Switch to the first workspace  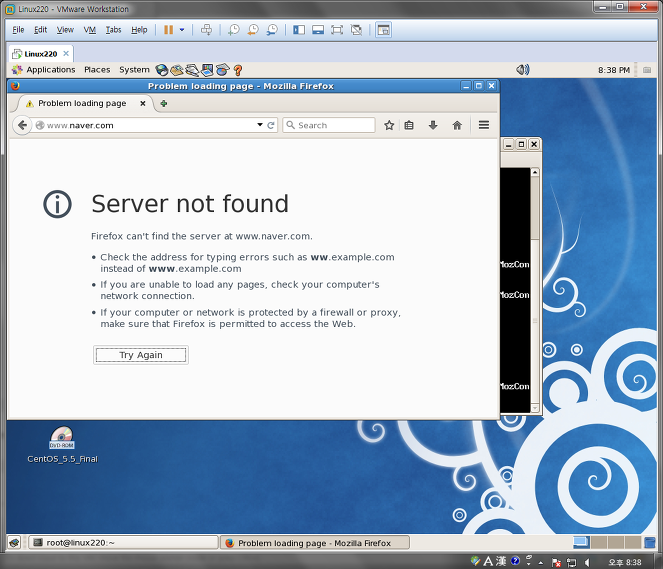(581, 542)
